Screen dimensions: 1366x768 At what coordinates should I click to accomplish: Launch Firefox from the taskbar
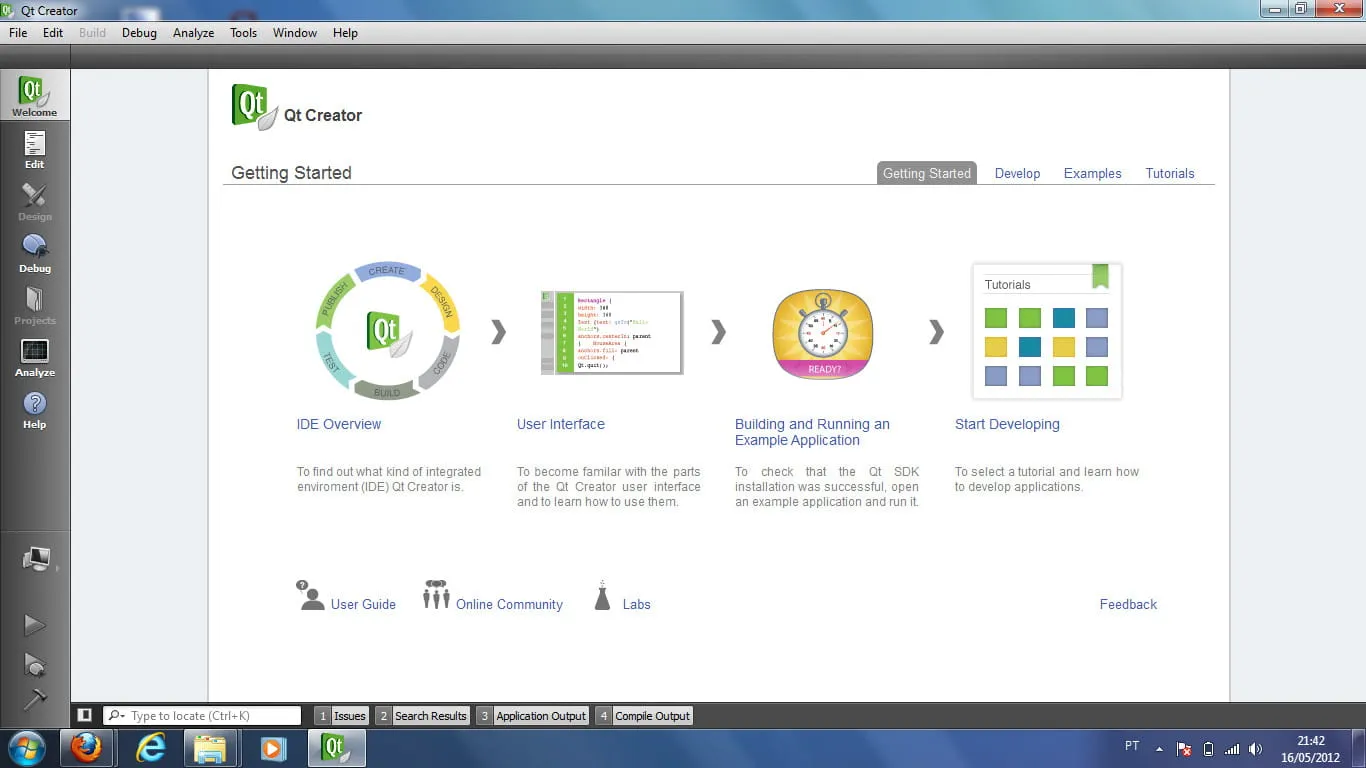tap(86, 748)
